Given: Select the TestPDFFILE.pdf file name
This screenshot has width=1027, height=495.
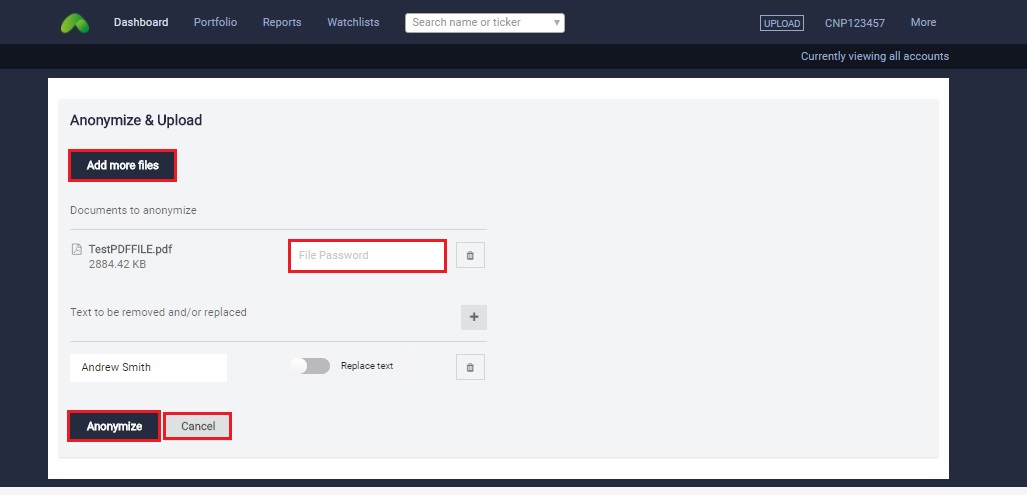Looking at the screenshot, I should click(130, 249).
